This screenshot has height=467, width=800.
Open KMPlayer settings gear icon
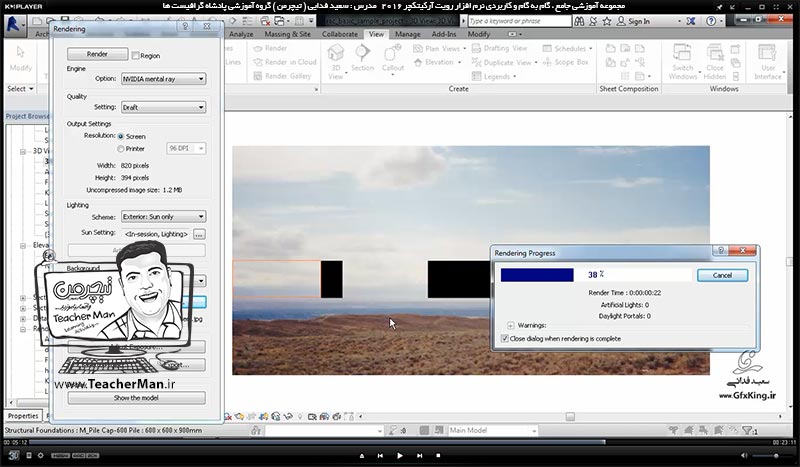41,456
